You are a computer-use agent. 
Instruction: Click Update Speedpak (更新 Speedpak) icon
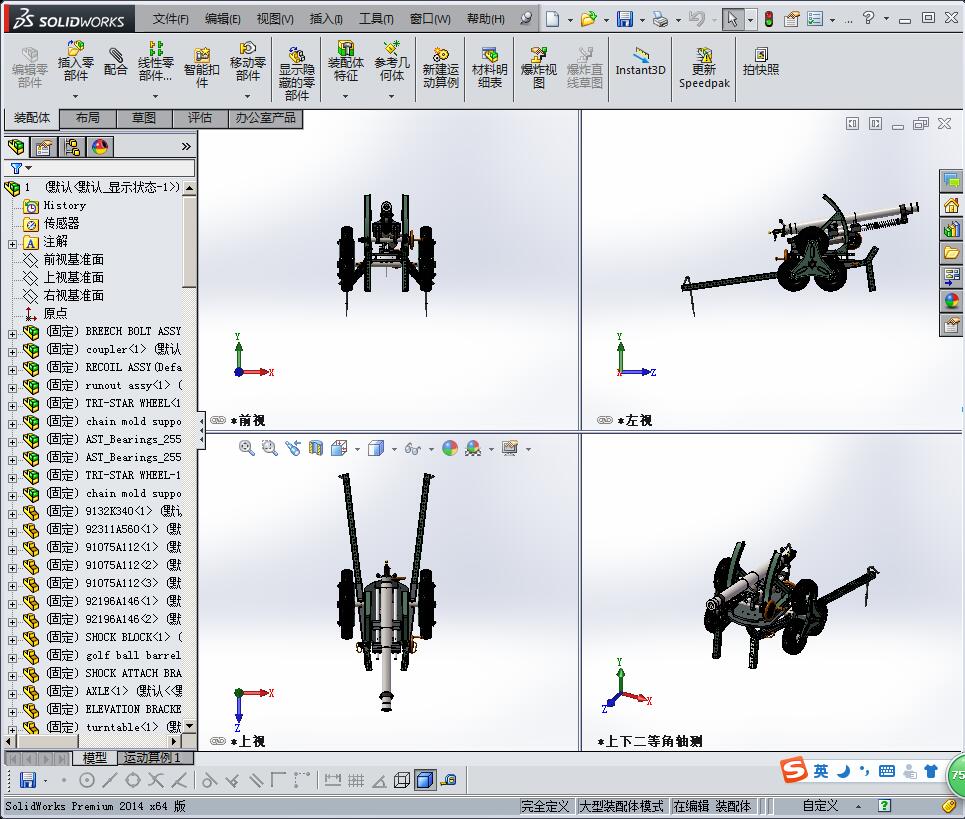[704, 68]
